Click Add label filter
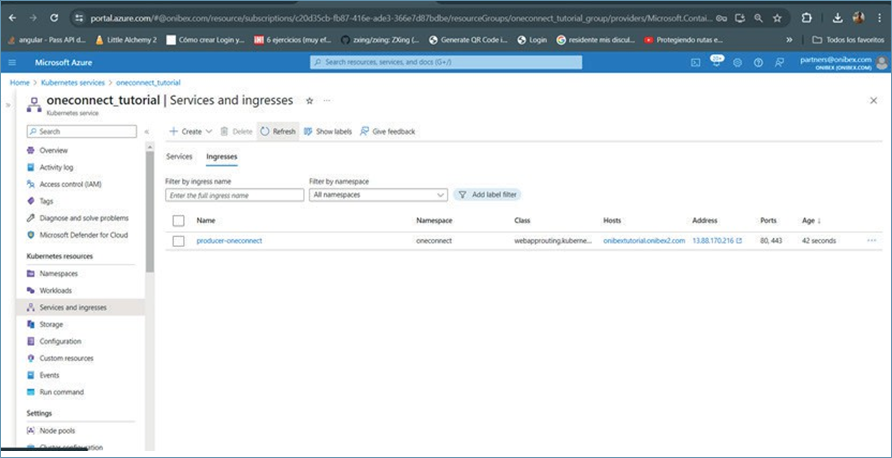The height and width of the screenshot is (458, 892). [x=487, y=195]
